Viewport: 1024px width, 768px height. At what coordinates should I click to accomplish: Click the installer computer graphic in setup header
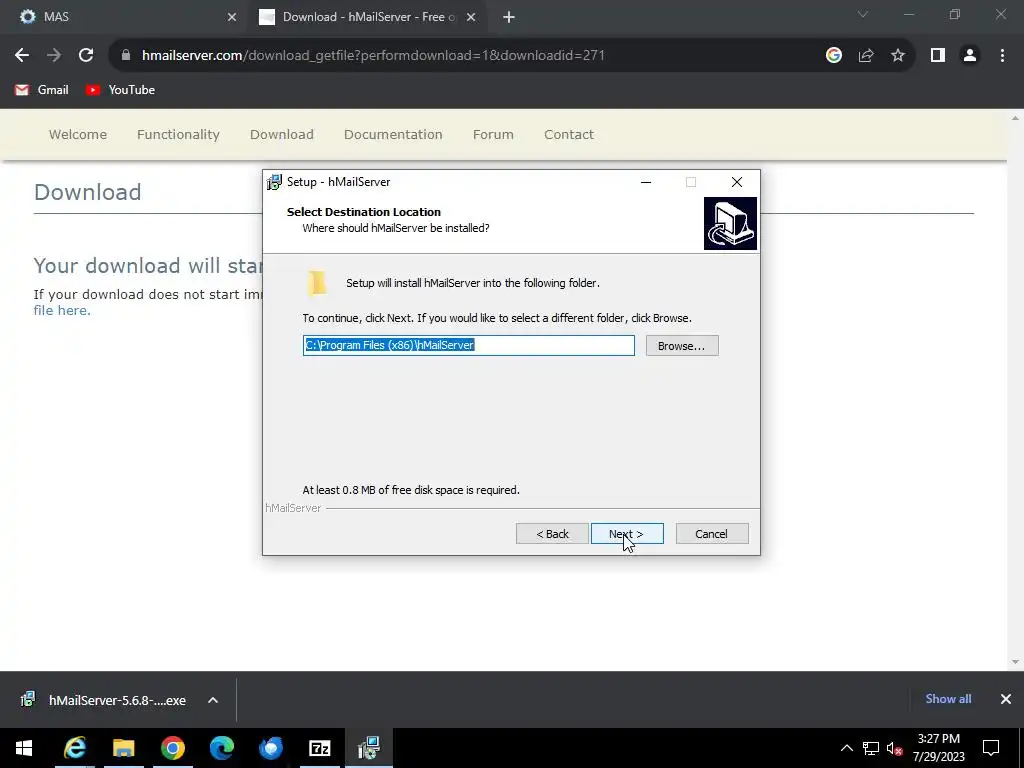(x=730, y=223)
